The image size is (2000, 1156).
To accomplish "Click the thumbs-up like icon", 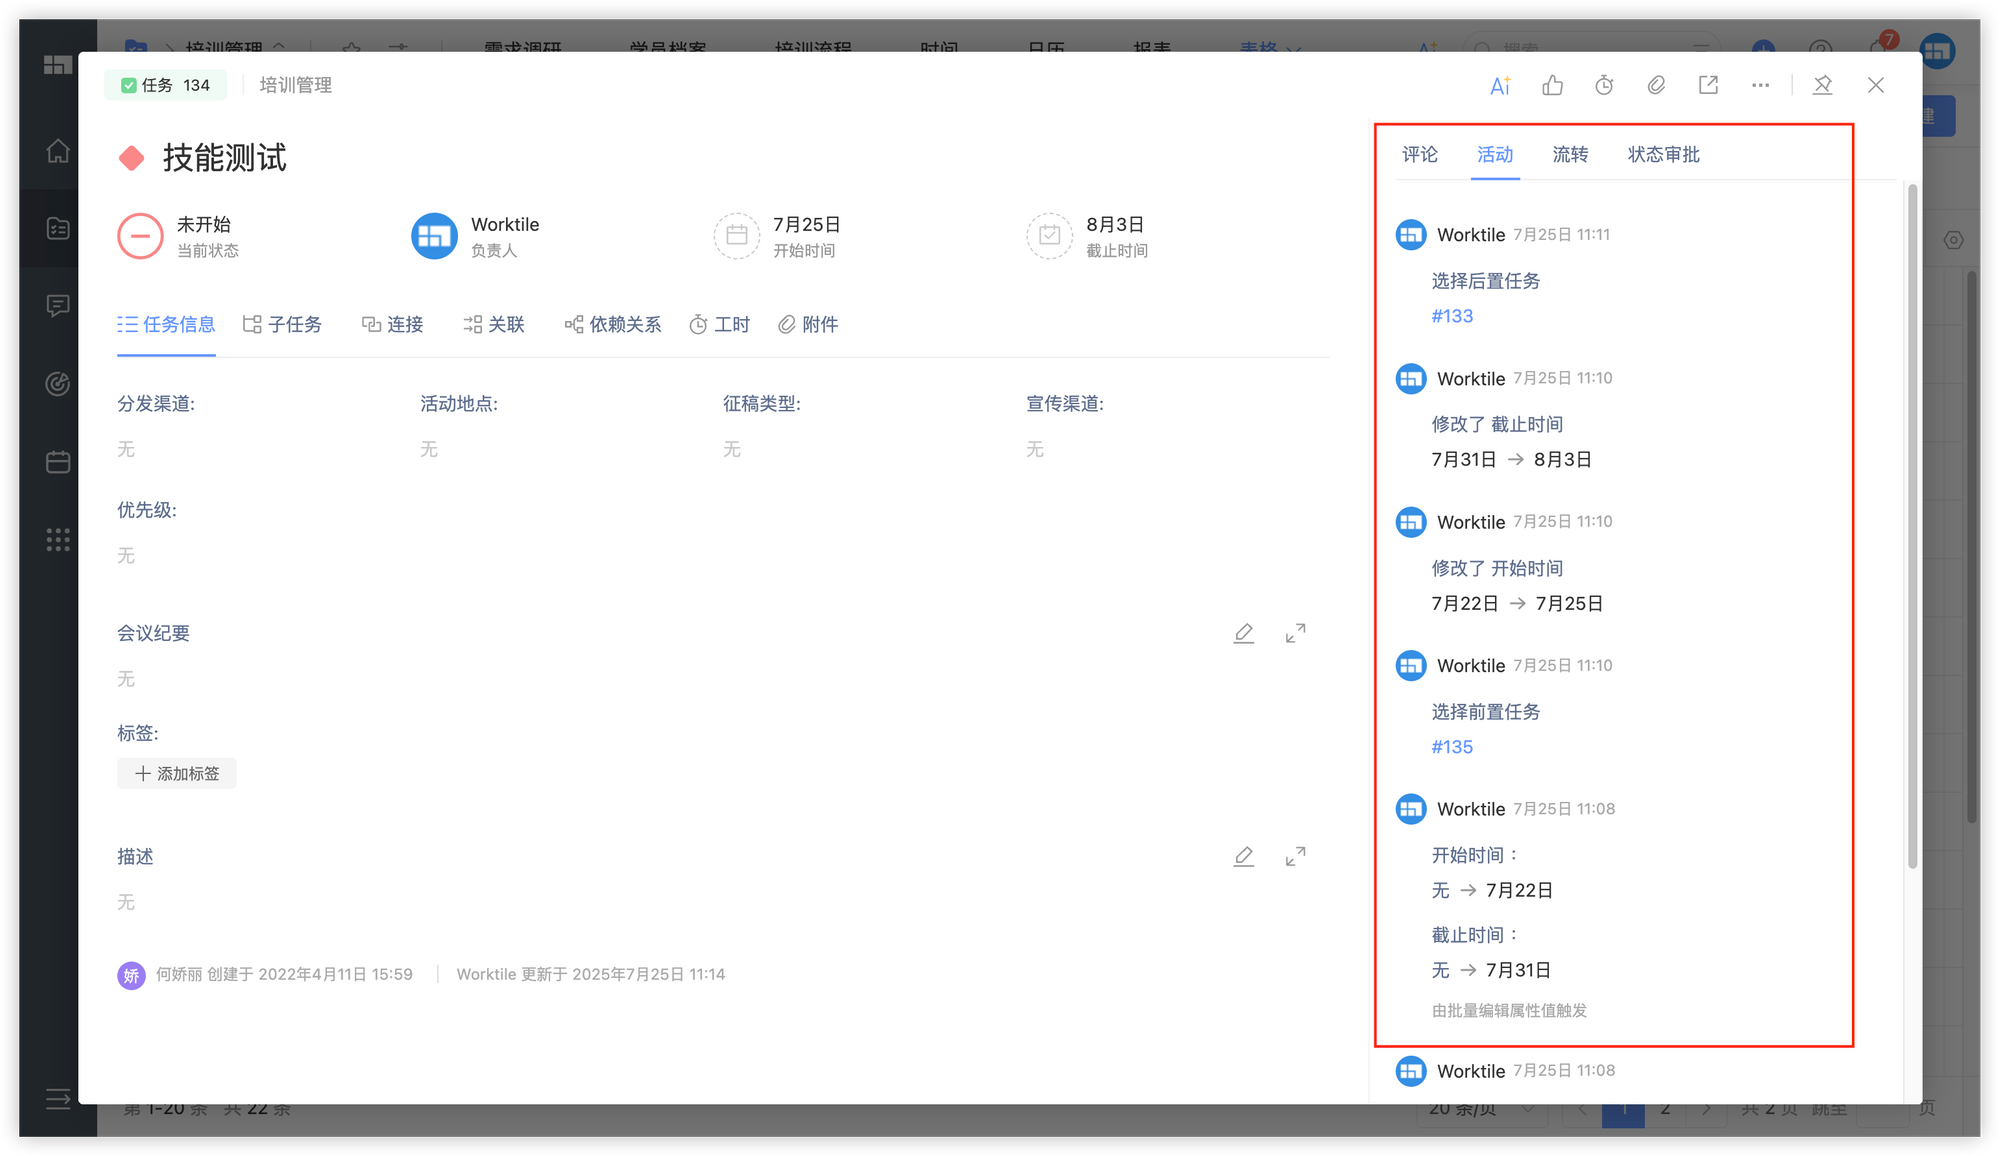I will tap(1552, 86).
